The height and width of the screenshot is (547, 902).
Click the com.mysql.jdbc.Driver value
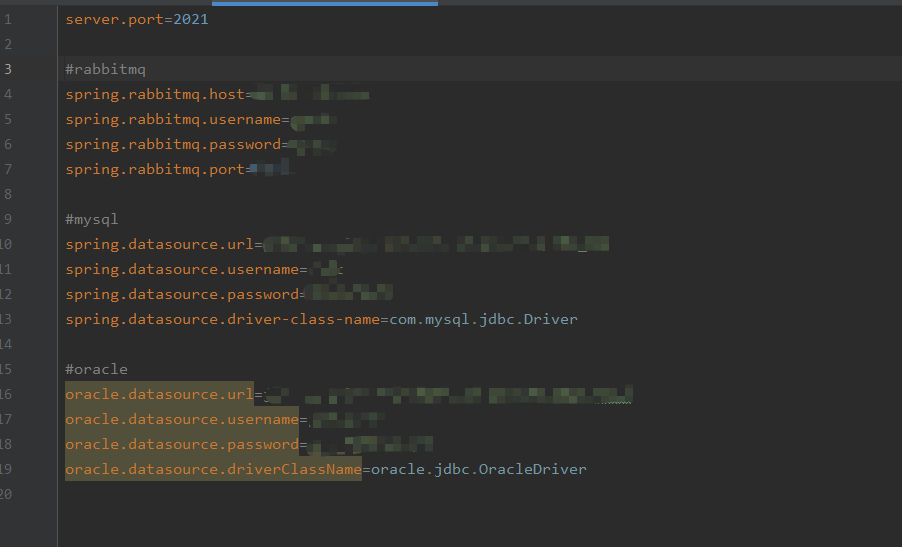click(x=484, y=319)
